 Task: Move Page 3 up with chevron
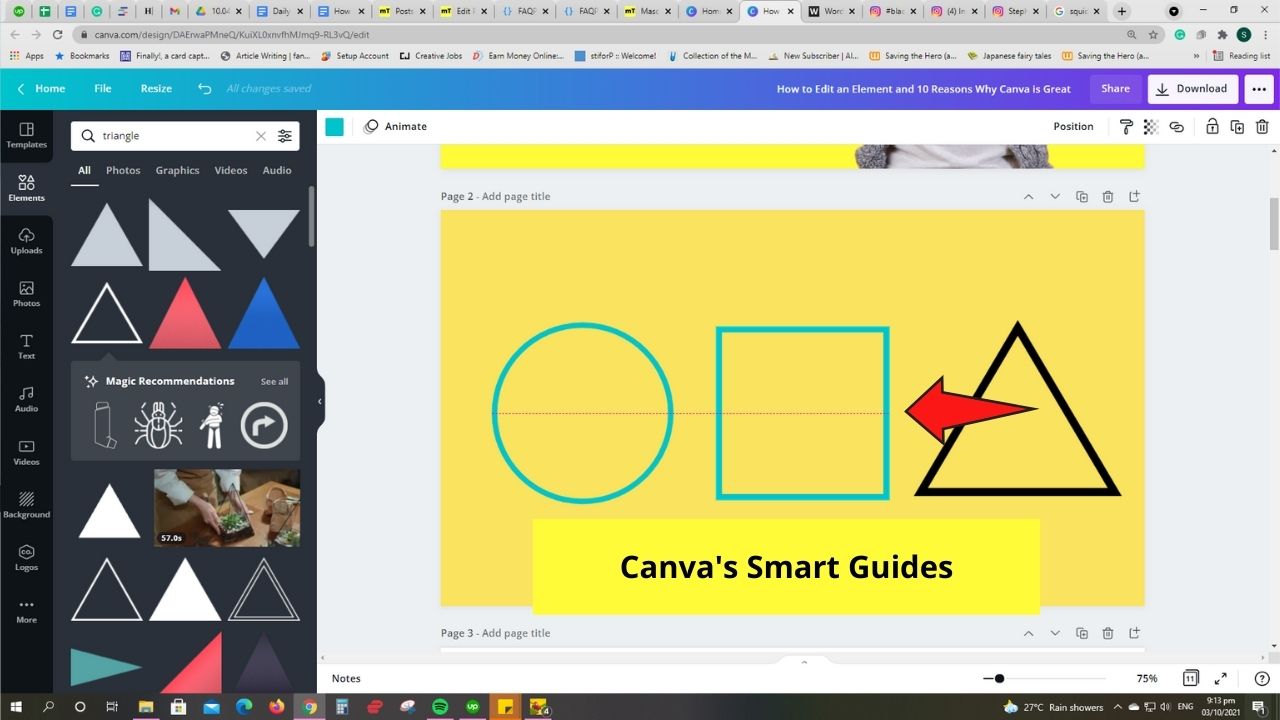[1028, 633]
